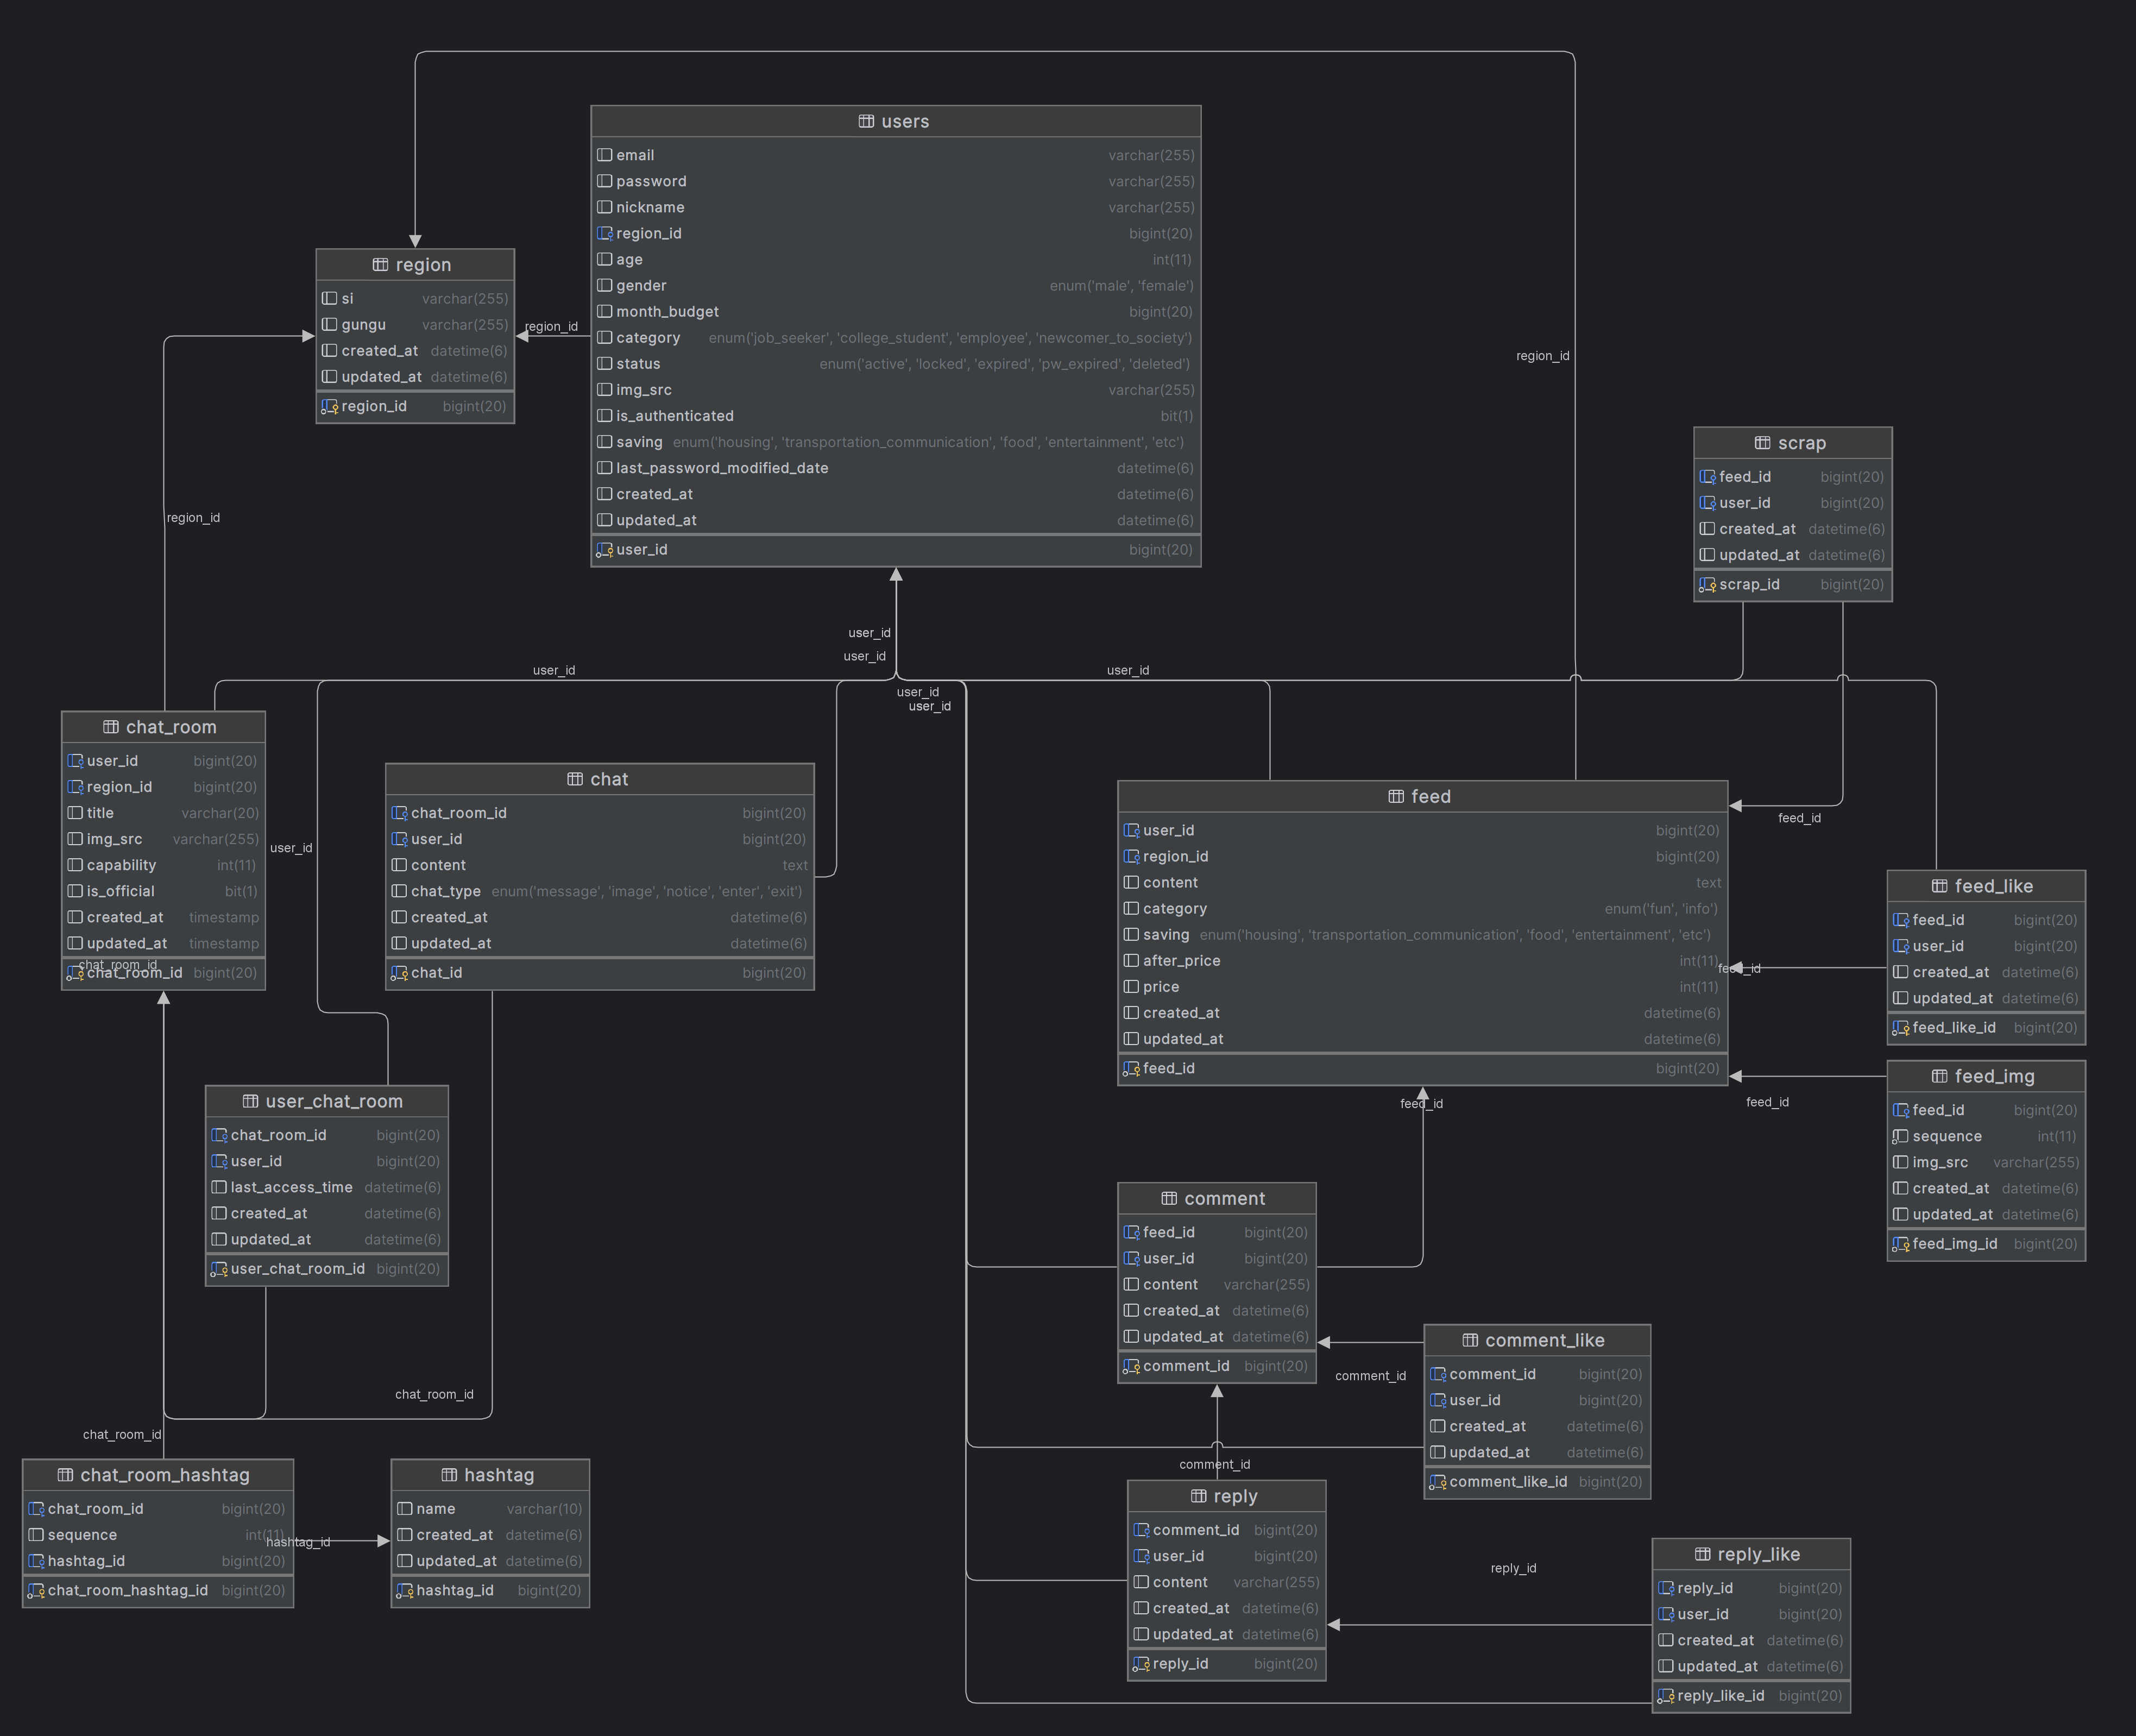Image resolution: width=2136 pixels, height=1736 pixels.
Task: Click the key icon beside hashtag_id in hashtag
Action: (x=404, y=1591)
